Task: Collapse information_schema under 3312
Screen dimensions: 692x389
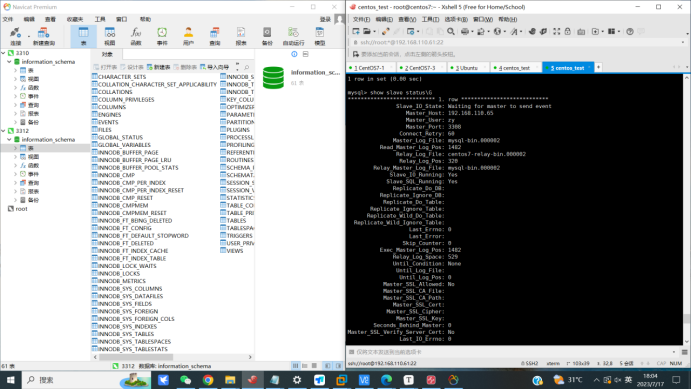Action: click(x=9, y=140)
